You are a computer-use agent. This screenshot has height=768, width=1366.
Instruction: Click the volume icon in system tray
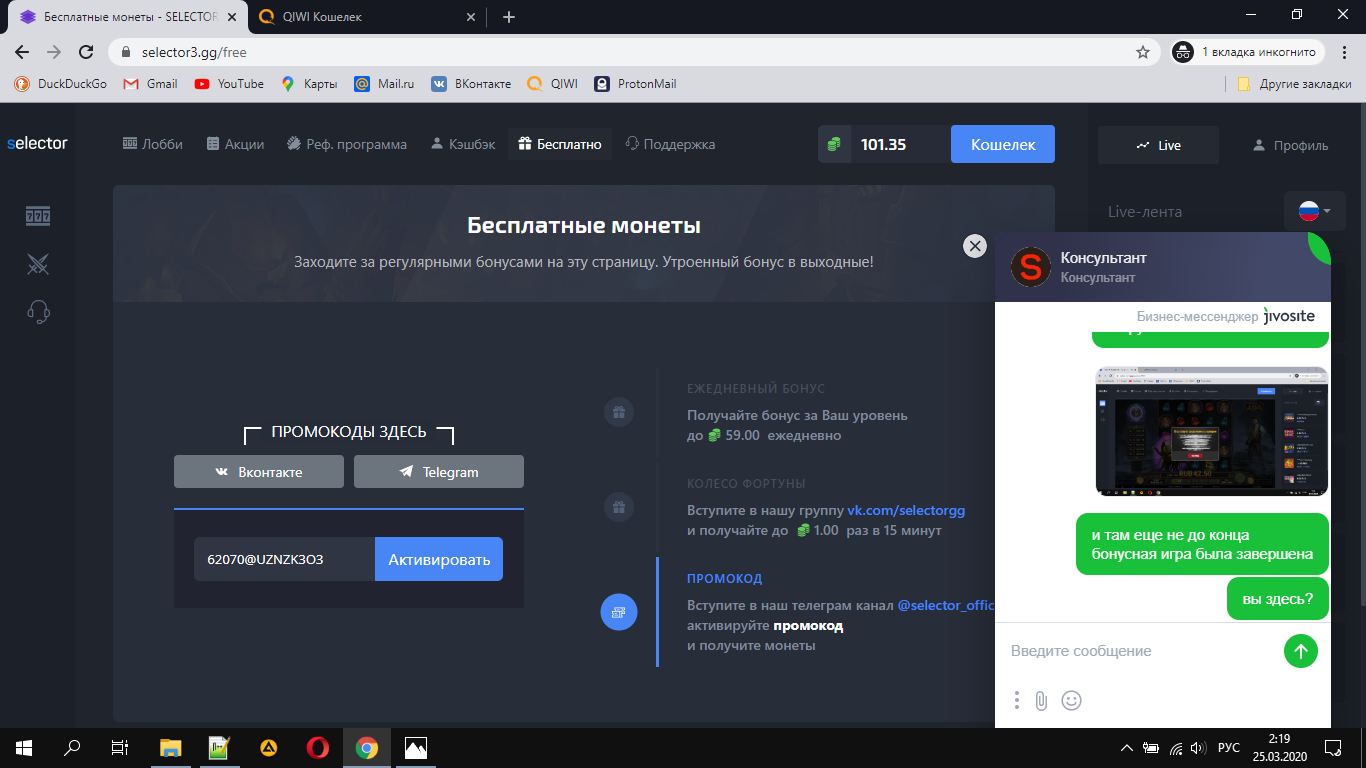click(x=1197, y=747)
